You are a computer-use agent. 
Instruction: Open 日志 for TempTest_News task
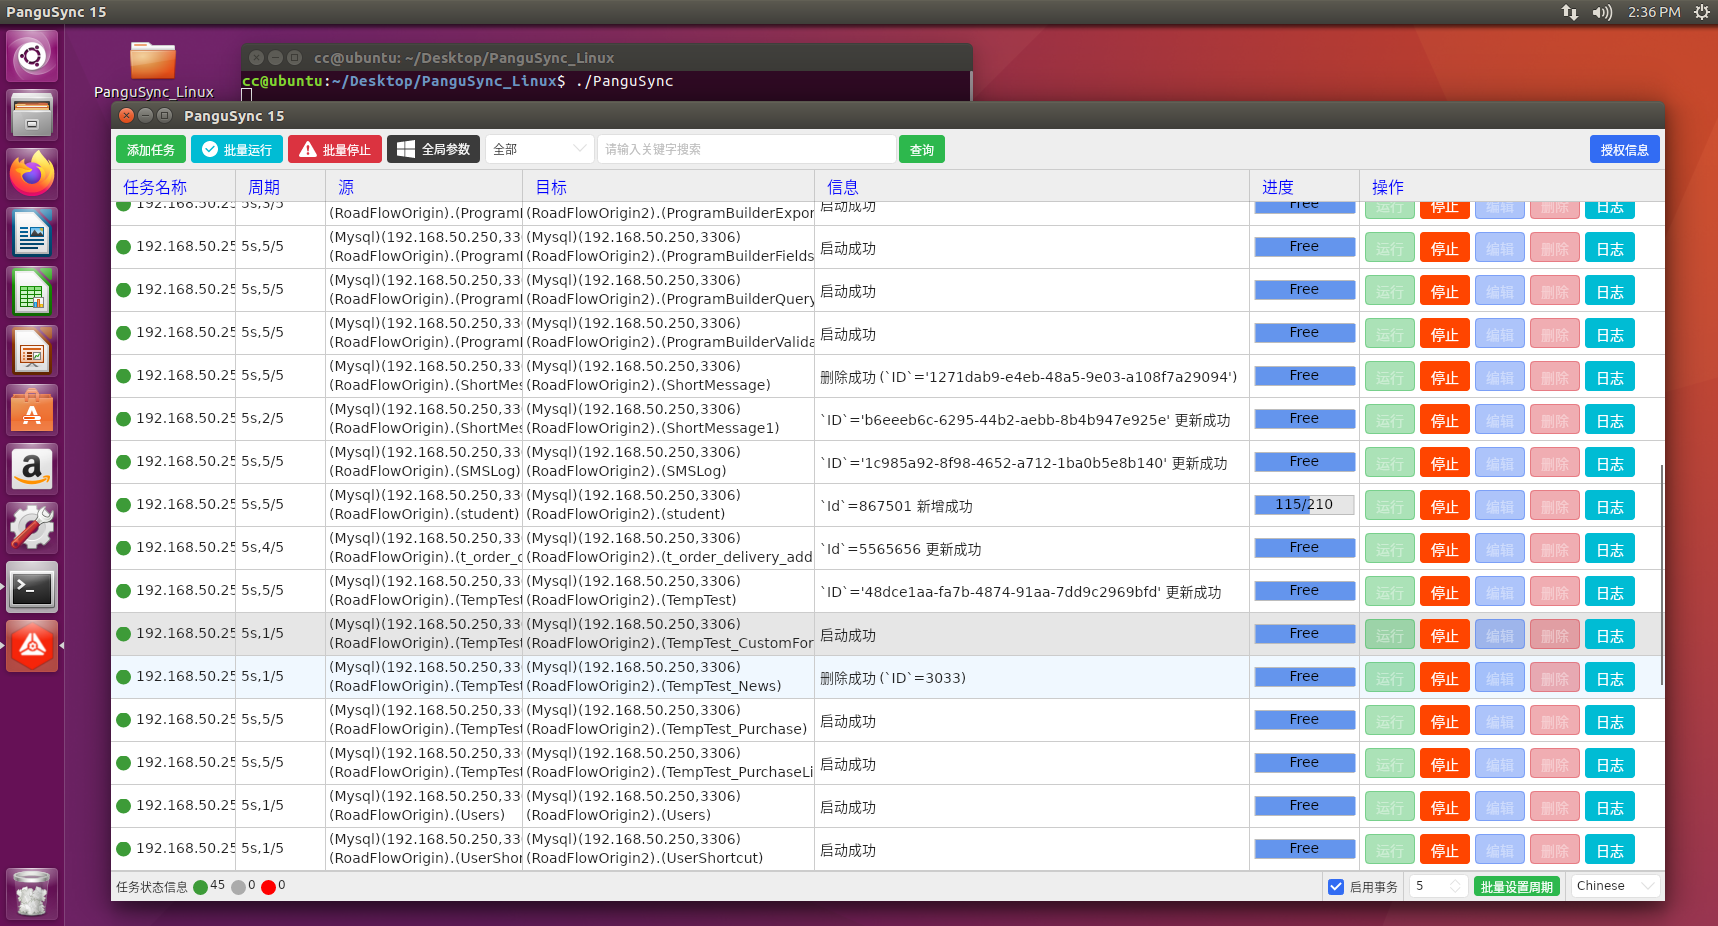[x=1610, y=679]
